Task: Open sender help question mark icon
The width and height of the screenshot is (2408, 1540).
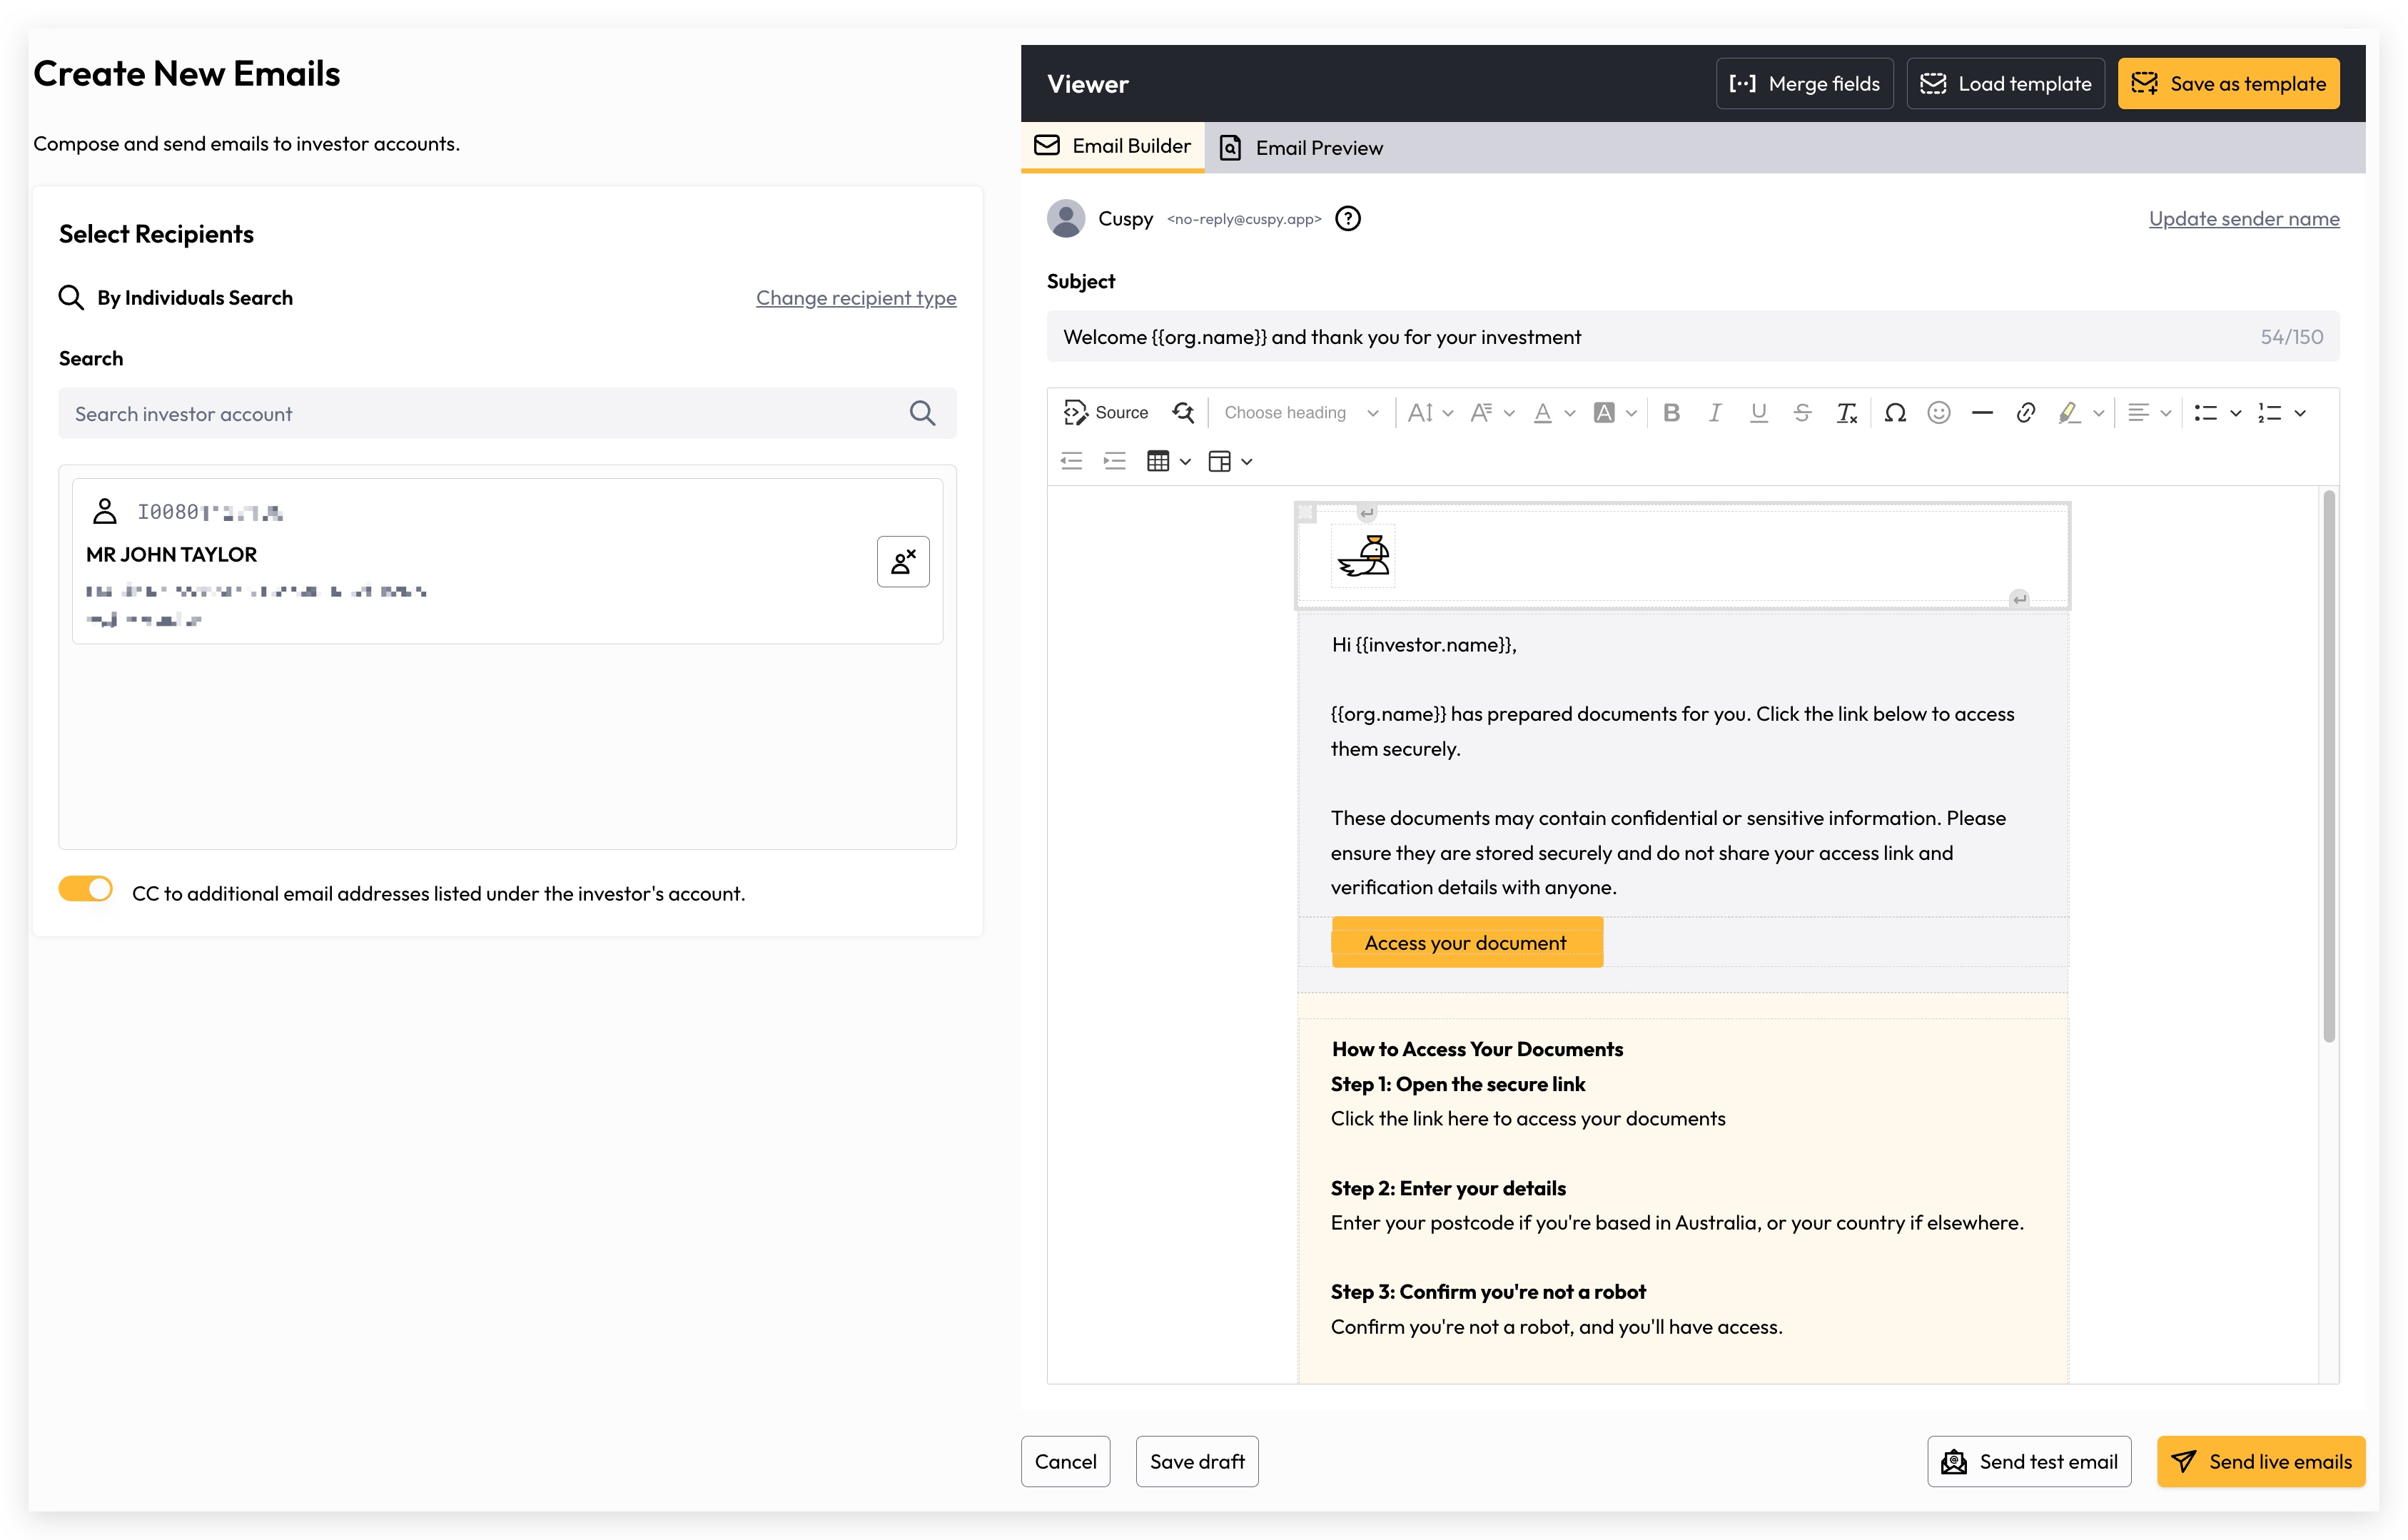Action: [1348, 218]
